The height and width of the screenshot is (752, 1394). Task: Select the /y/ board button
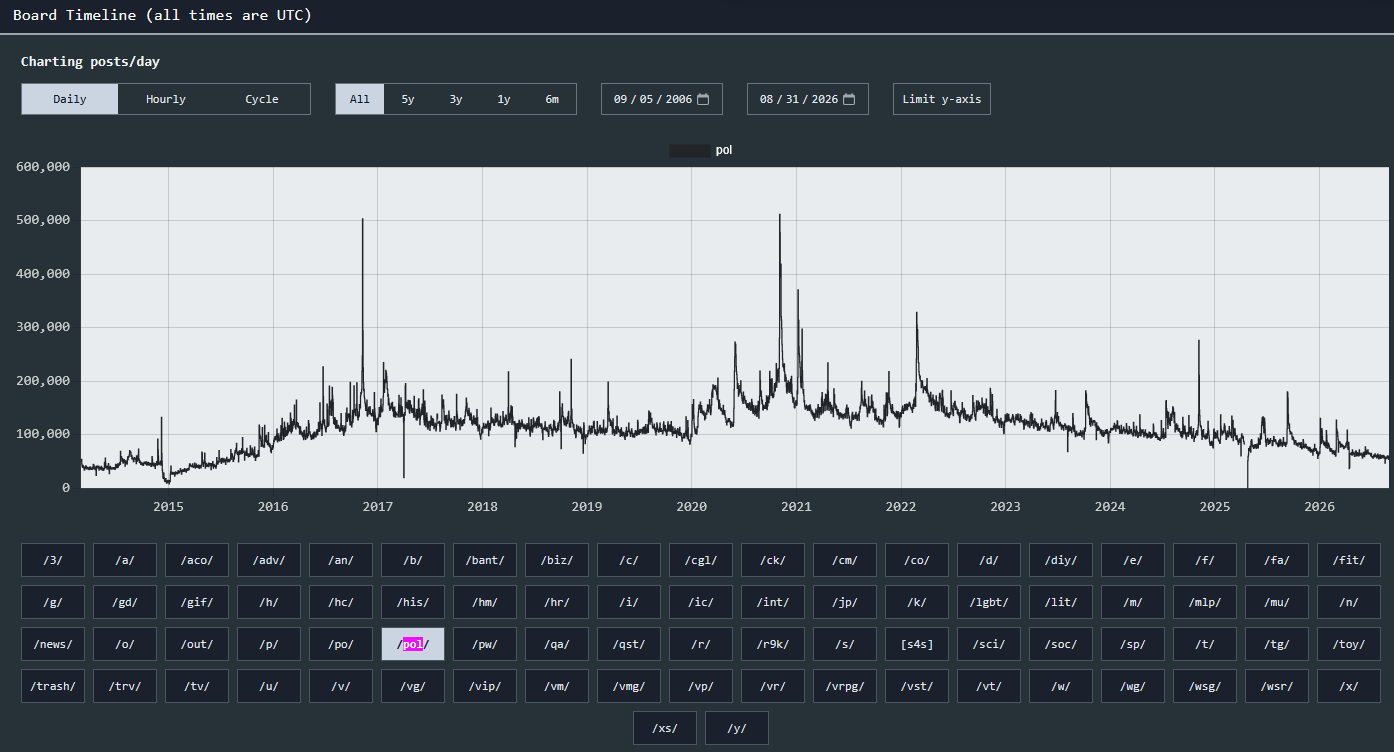(737, 728)
